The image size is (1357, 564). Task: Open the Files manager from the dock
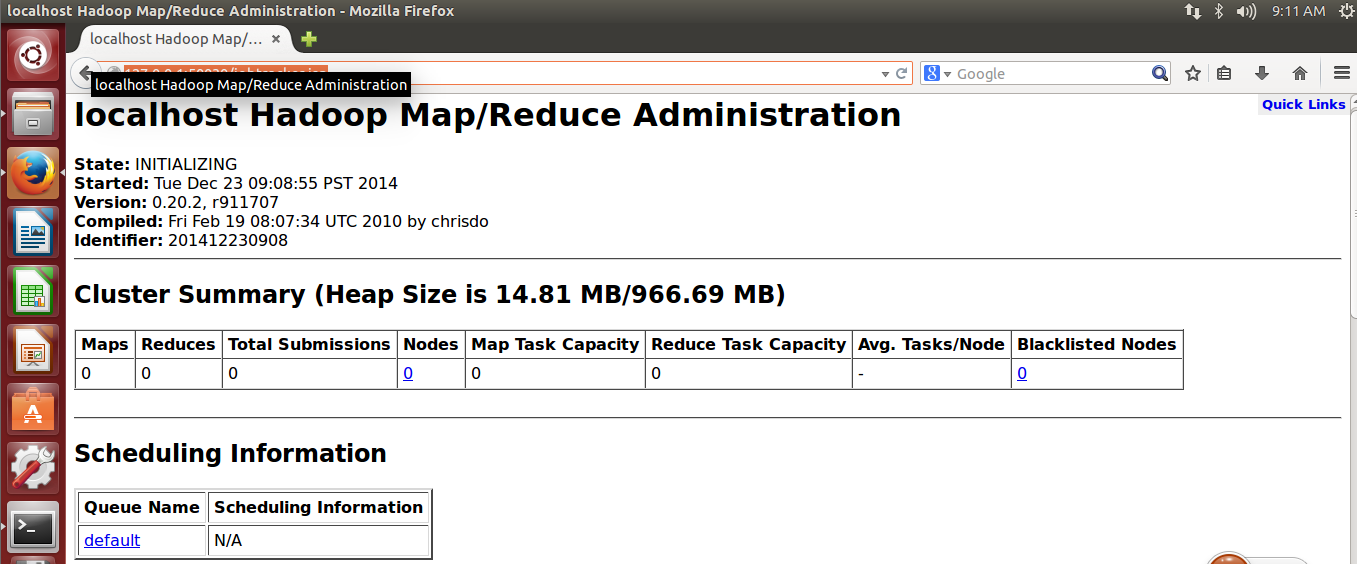point(33,113)
